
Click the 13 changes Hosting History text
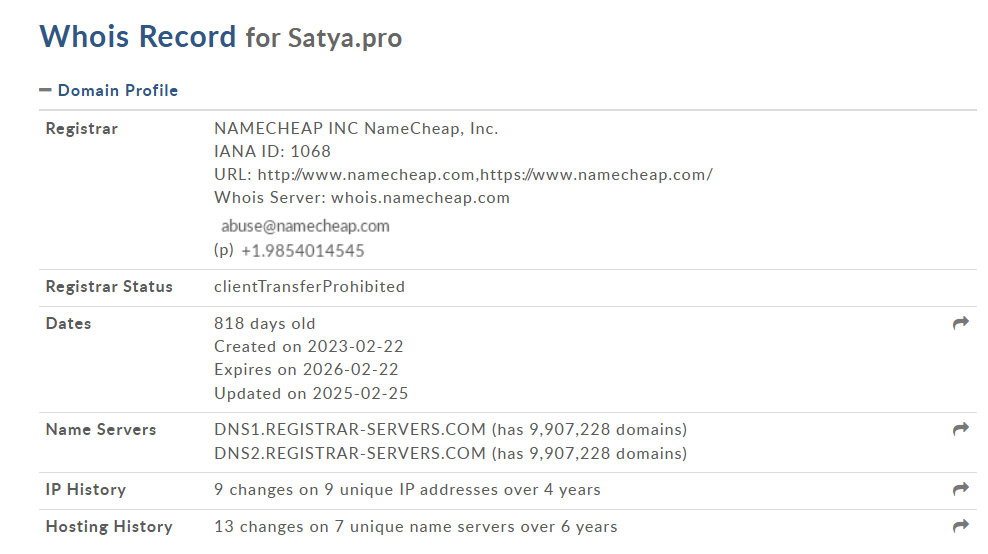(x=416, y=526)
